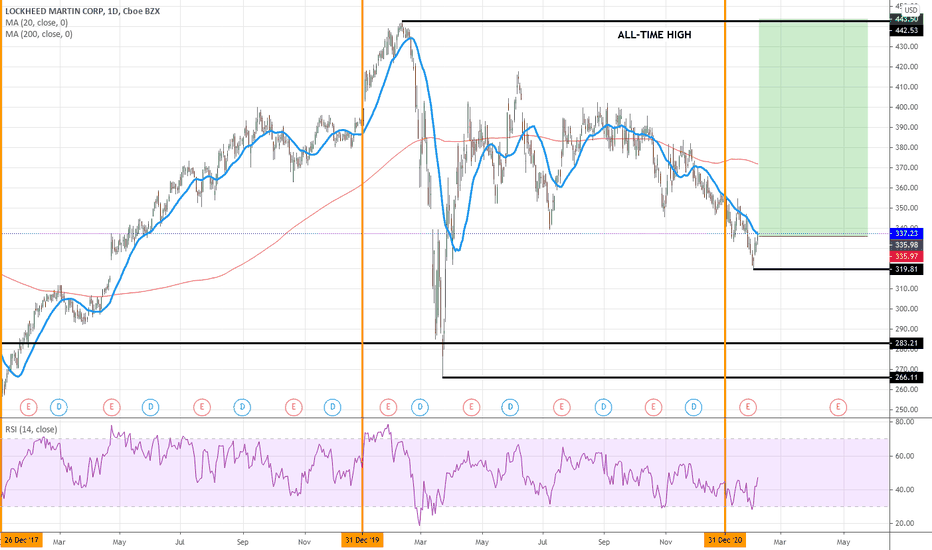Click the 335.98 last price label
The image size is (932, 550).
click(906, 245)
